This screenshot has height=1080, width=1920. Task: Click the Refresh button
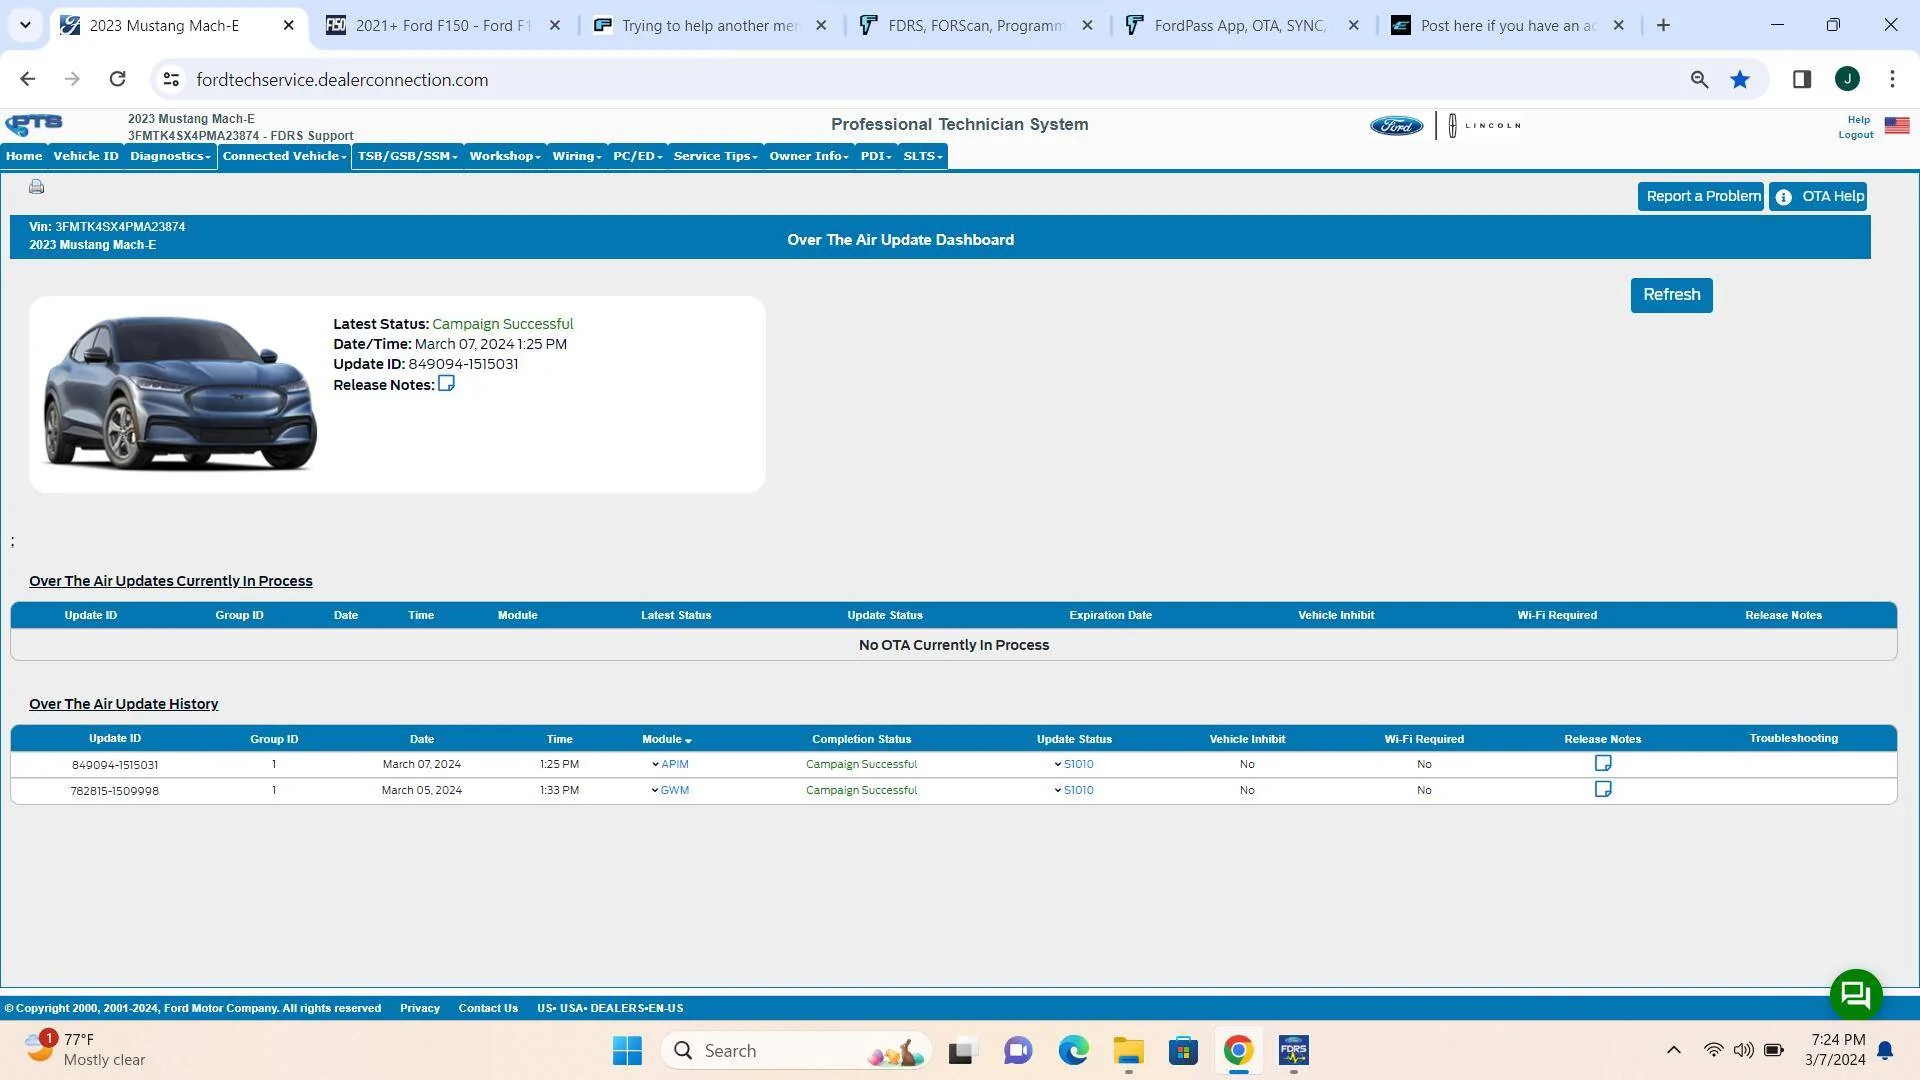pyautogui.click(x=1671, y=295)
